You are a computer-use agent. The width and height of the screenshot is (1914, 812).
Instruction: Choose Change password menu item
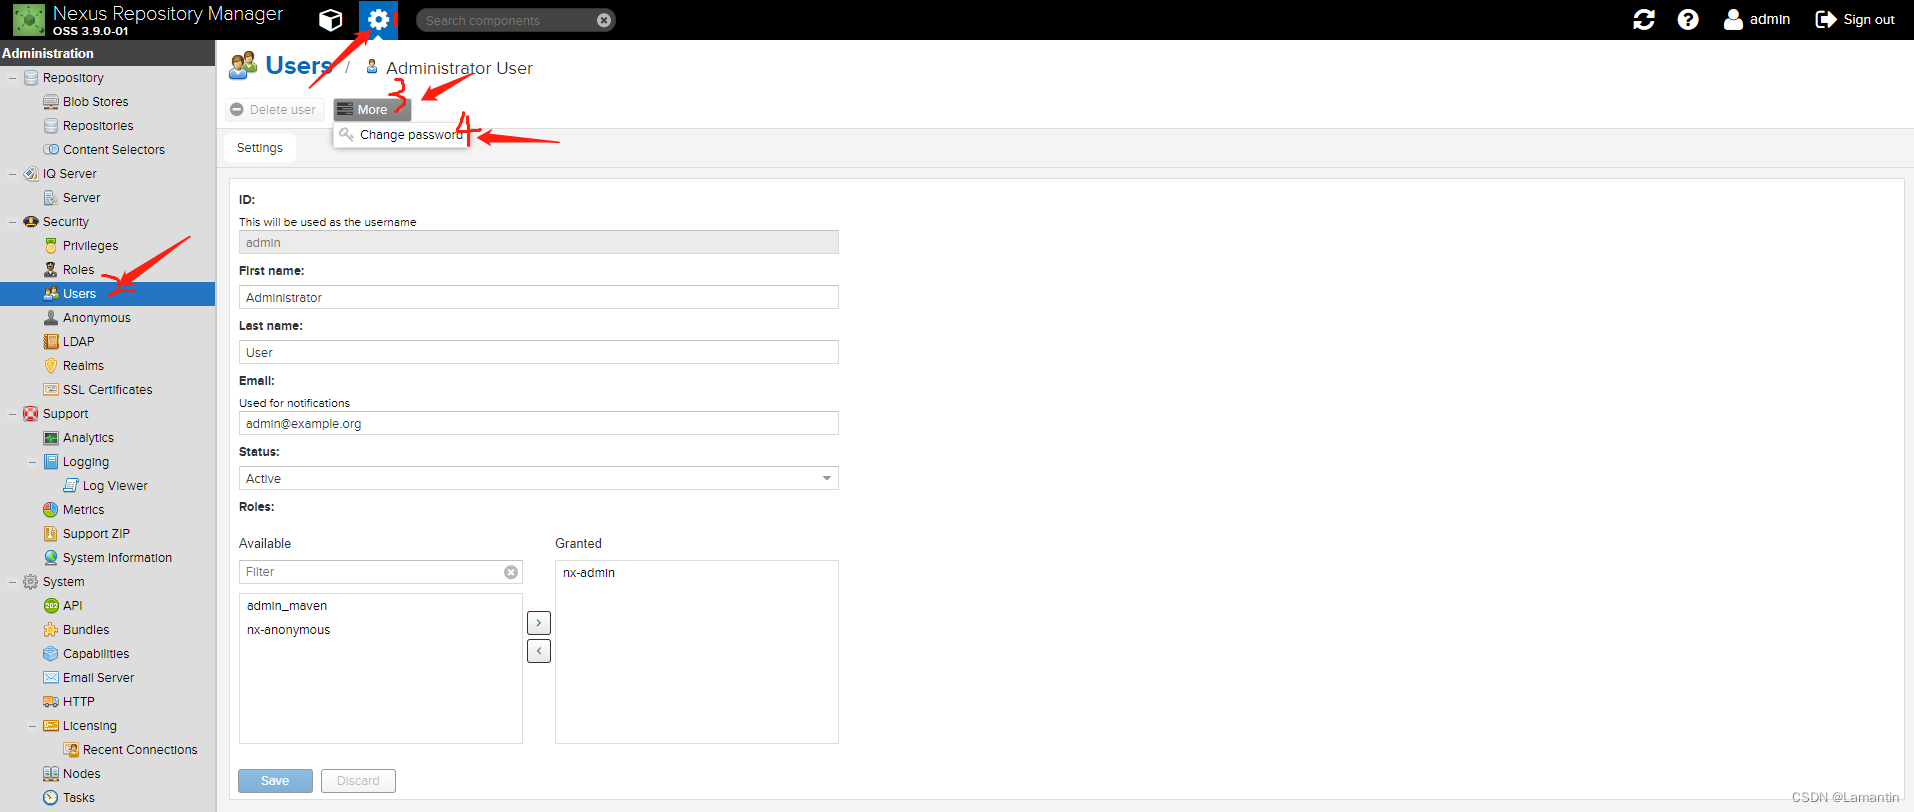[401, 135]
